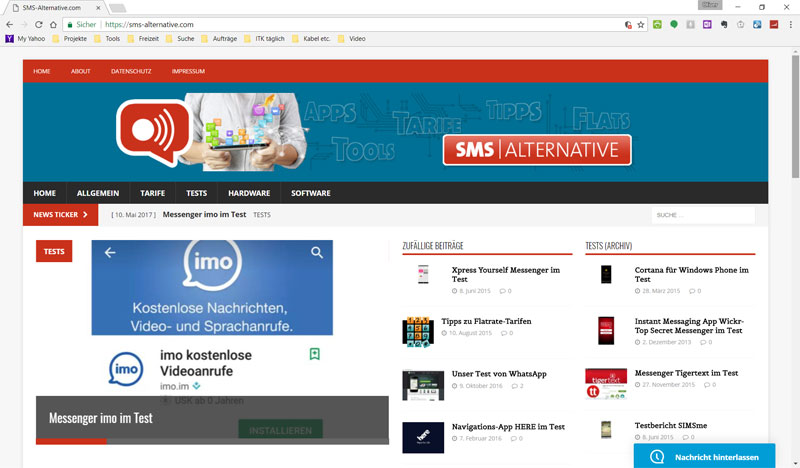Click the back arrow on the imo slider image

(110, 252)
